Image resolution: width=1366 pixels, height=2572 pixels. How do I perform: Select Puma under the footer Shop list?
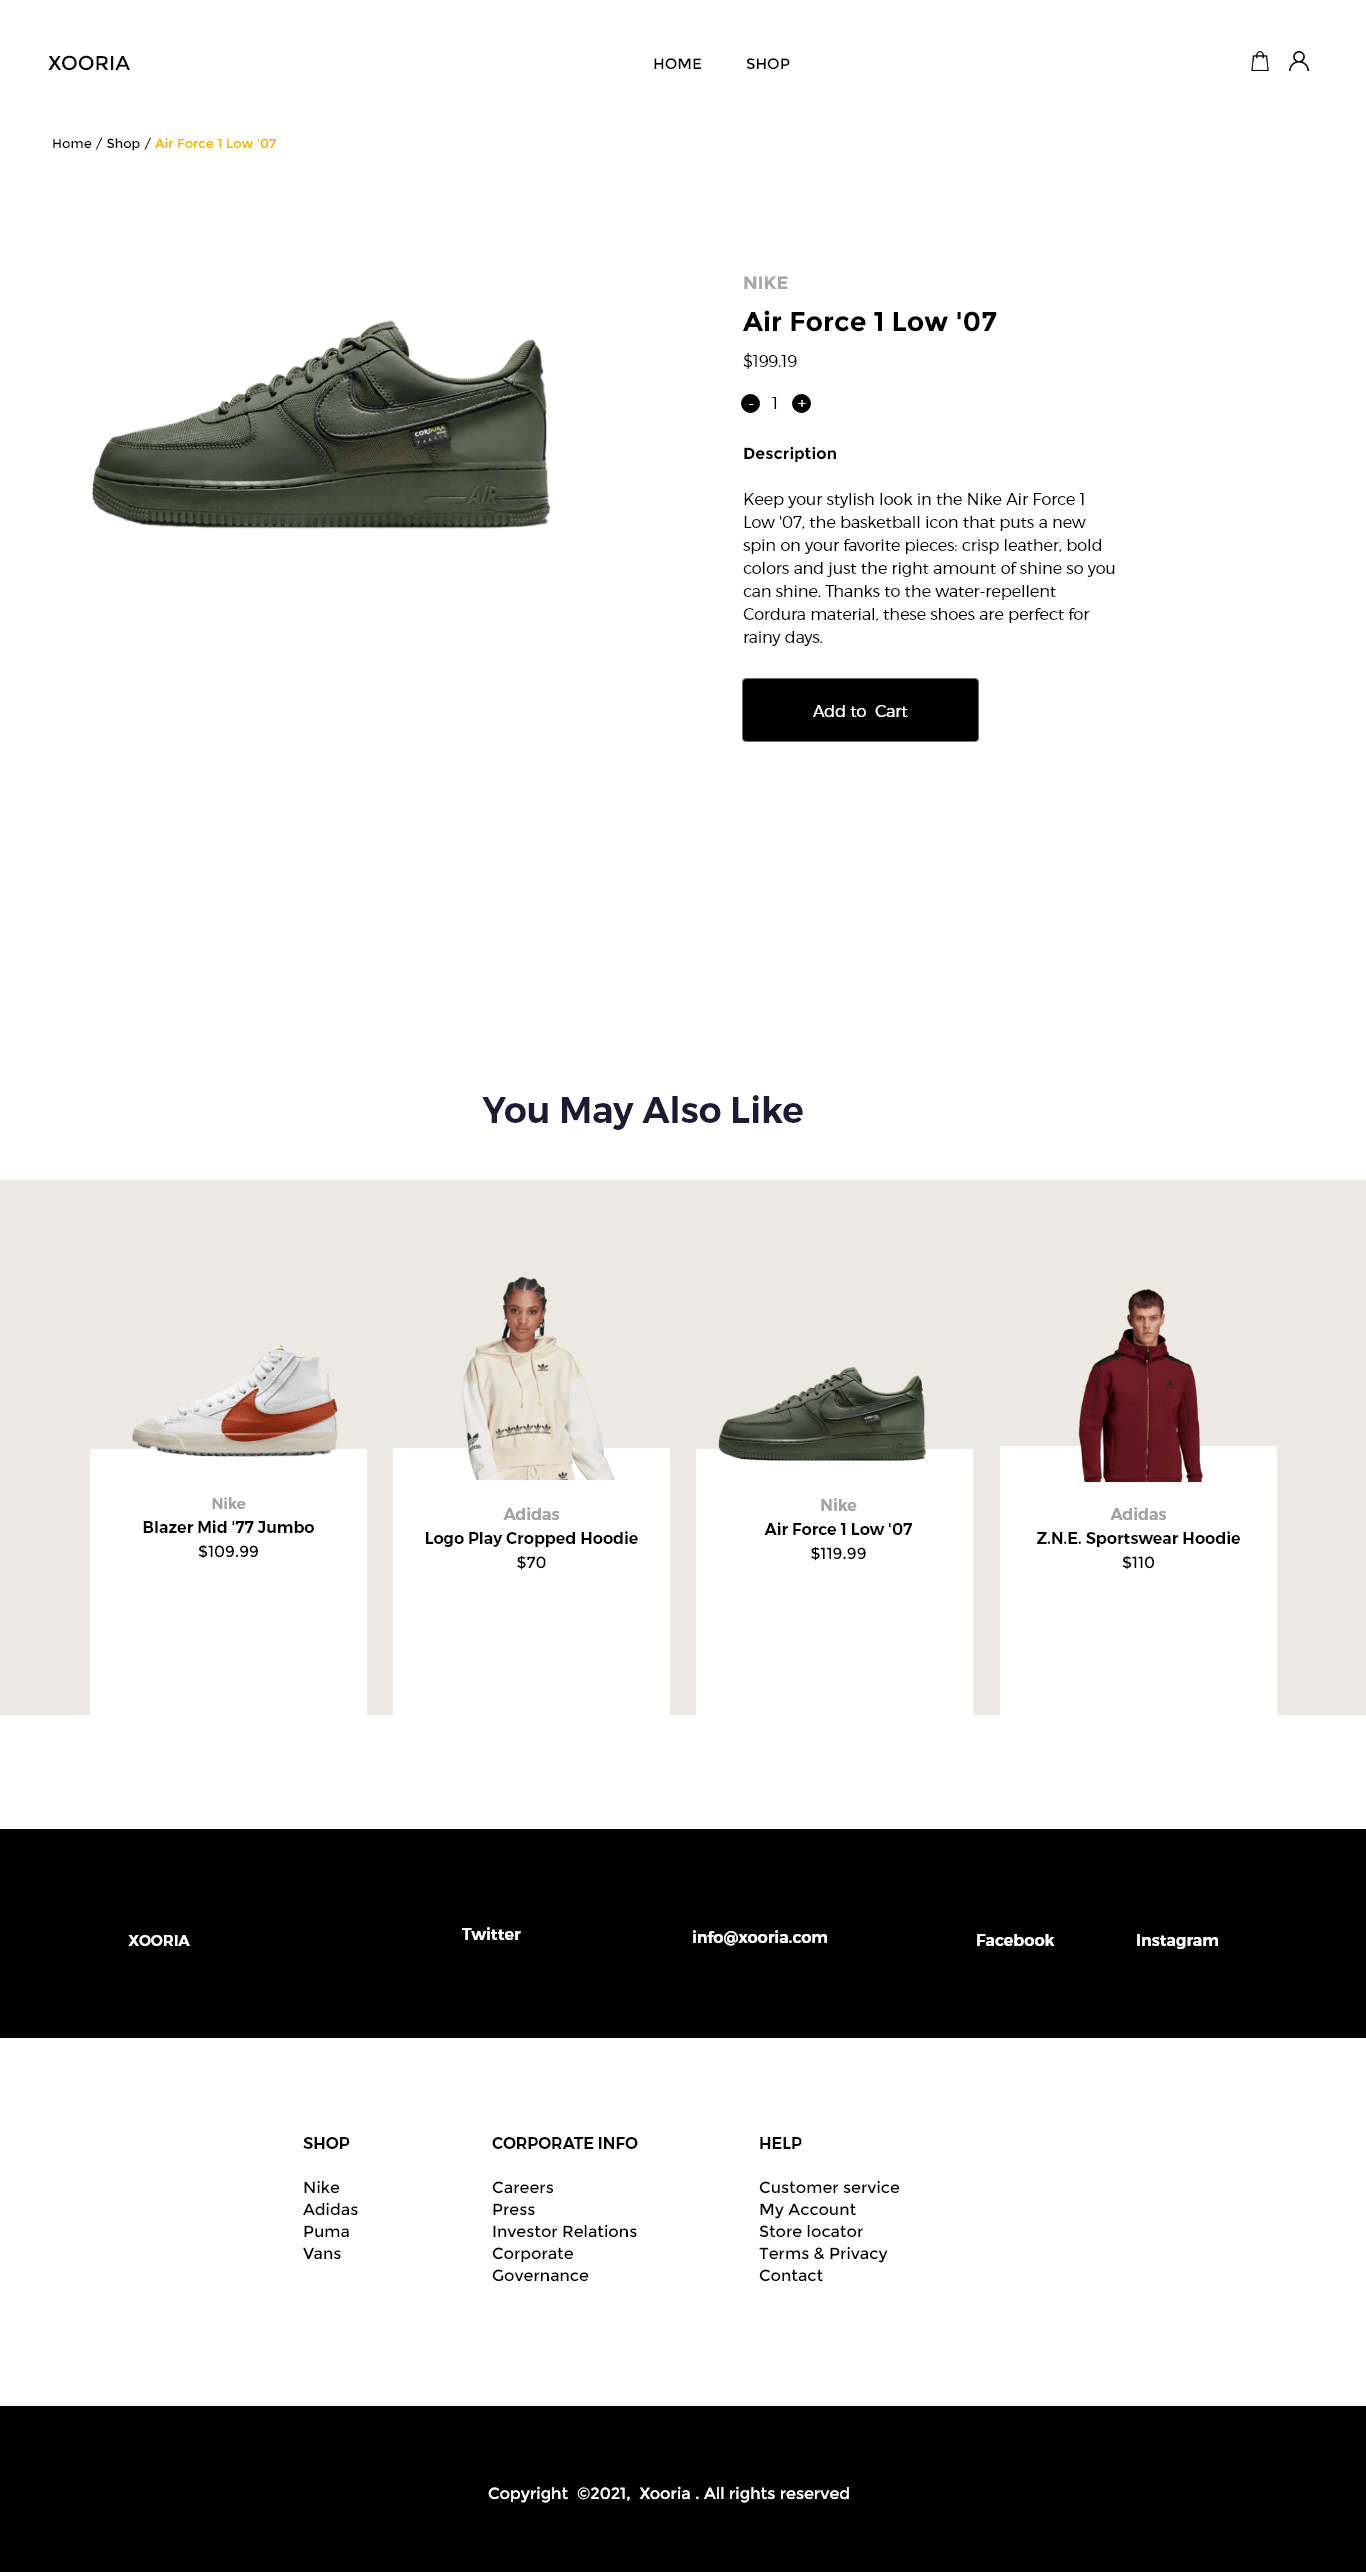326,2231
